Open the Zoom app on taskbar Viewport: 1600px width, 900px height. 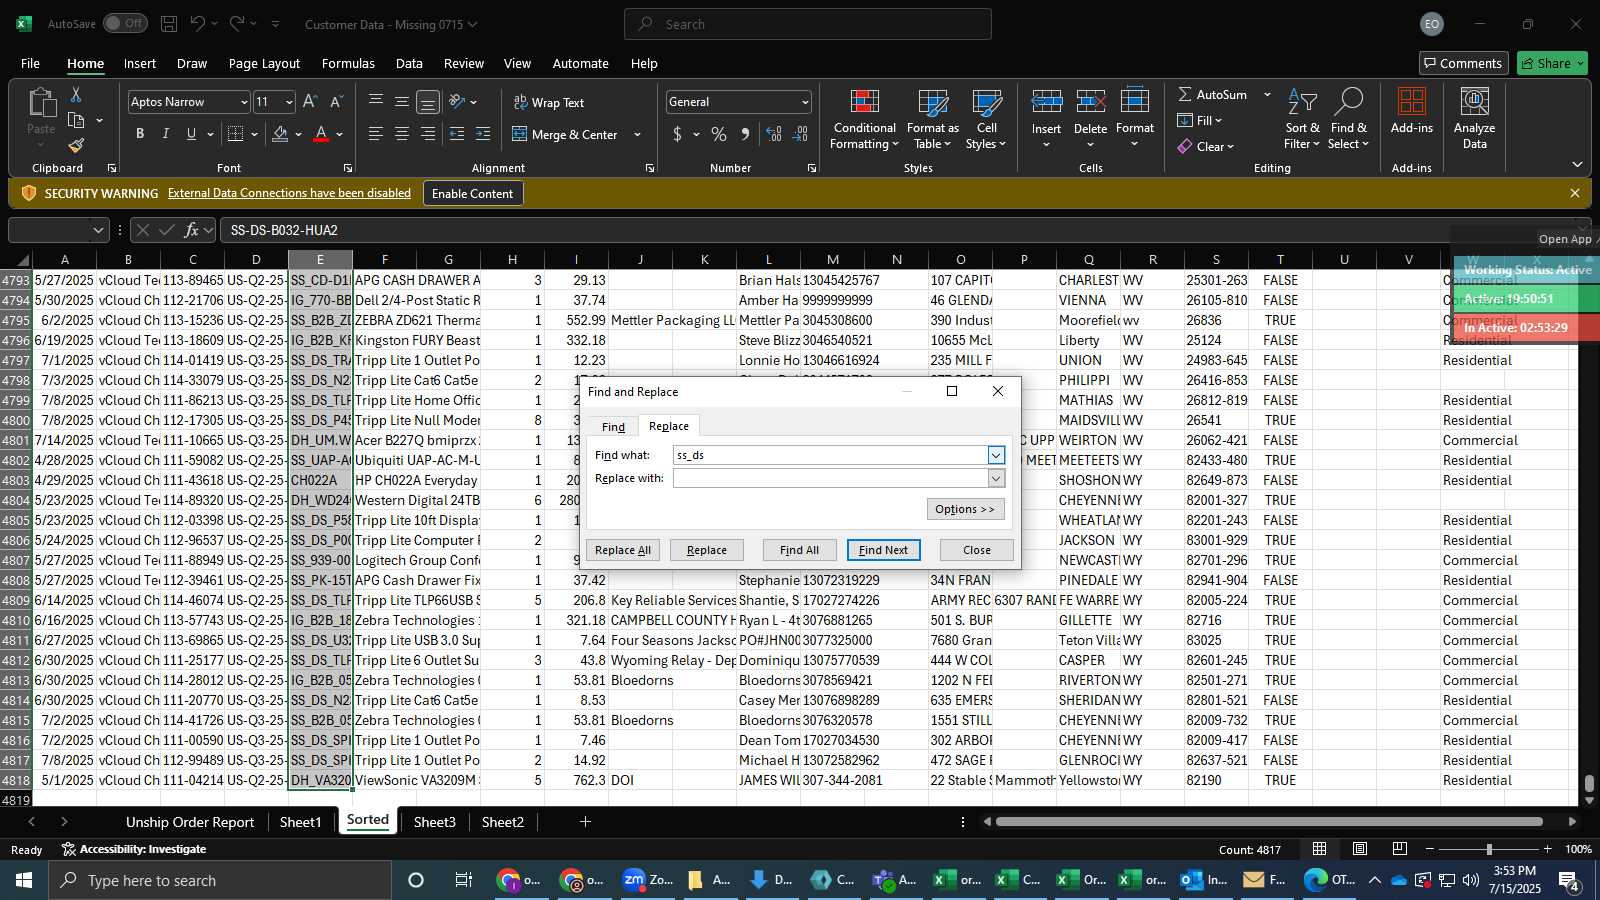[x=648, y=880]
